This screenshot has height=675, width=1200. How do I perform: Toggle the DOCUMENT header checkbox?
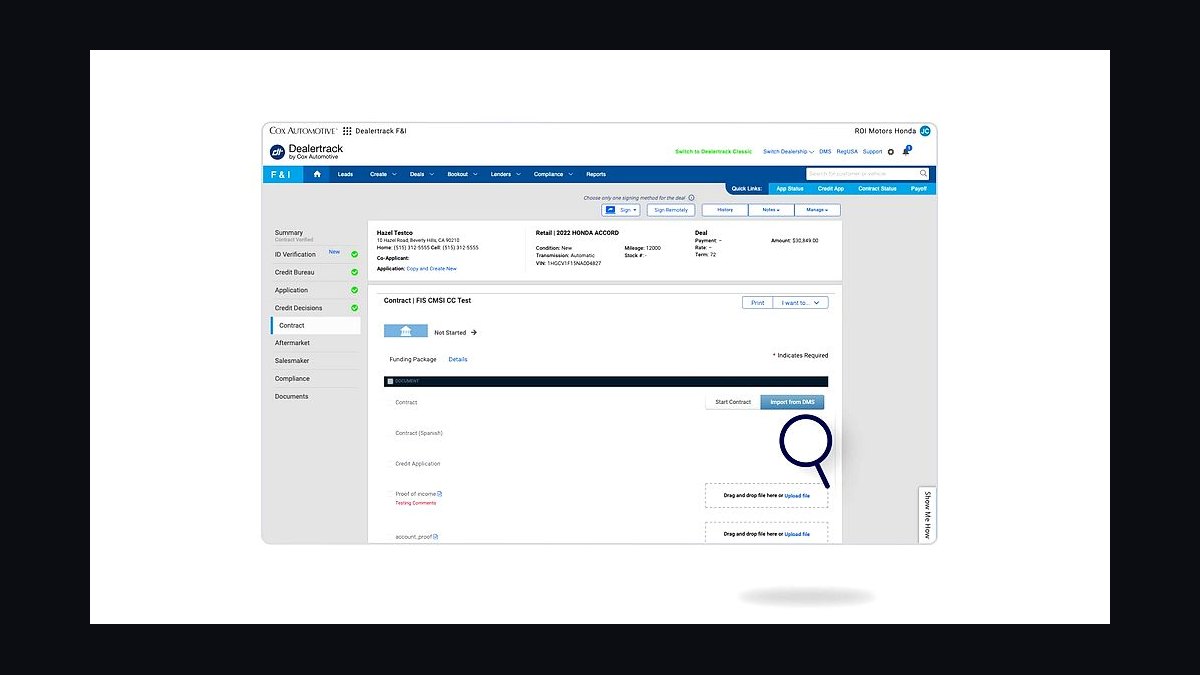coord(390,381)
